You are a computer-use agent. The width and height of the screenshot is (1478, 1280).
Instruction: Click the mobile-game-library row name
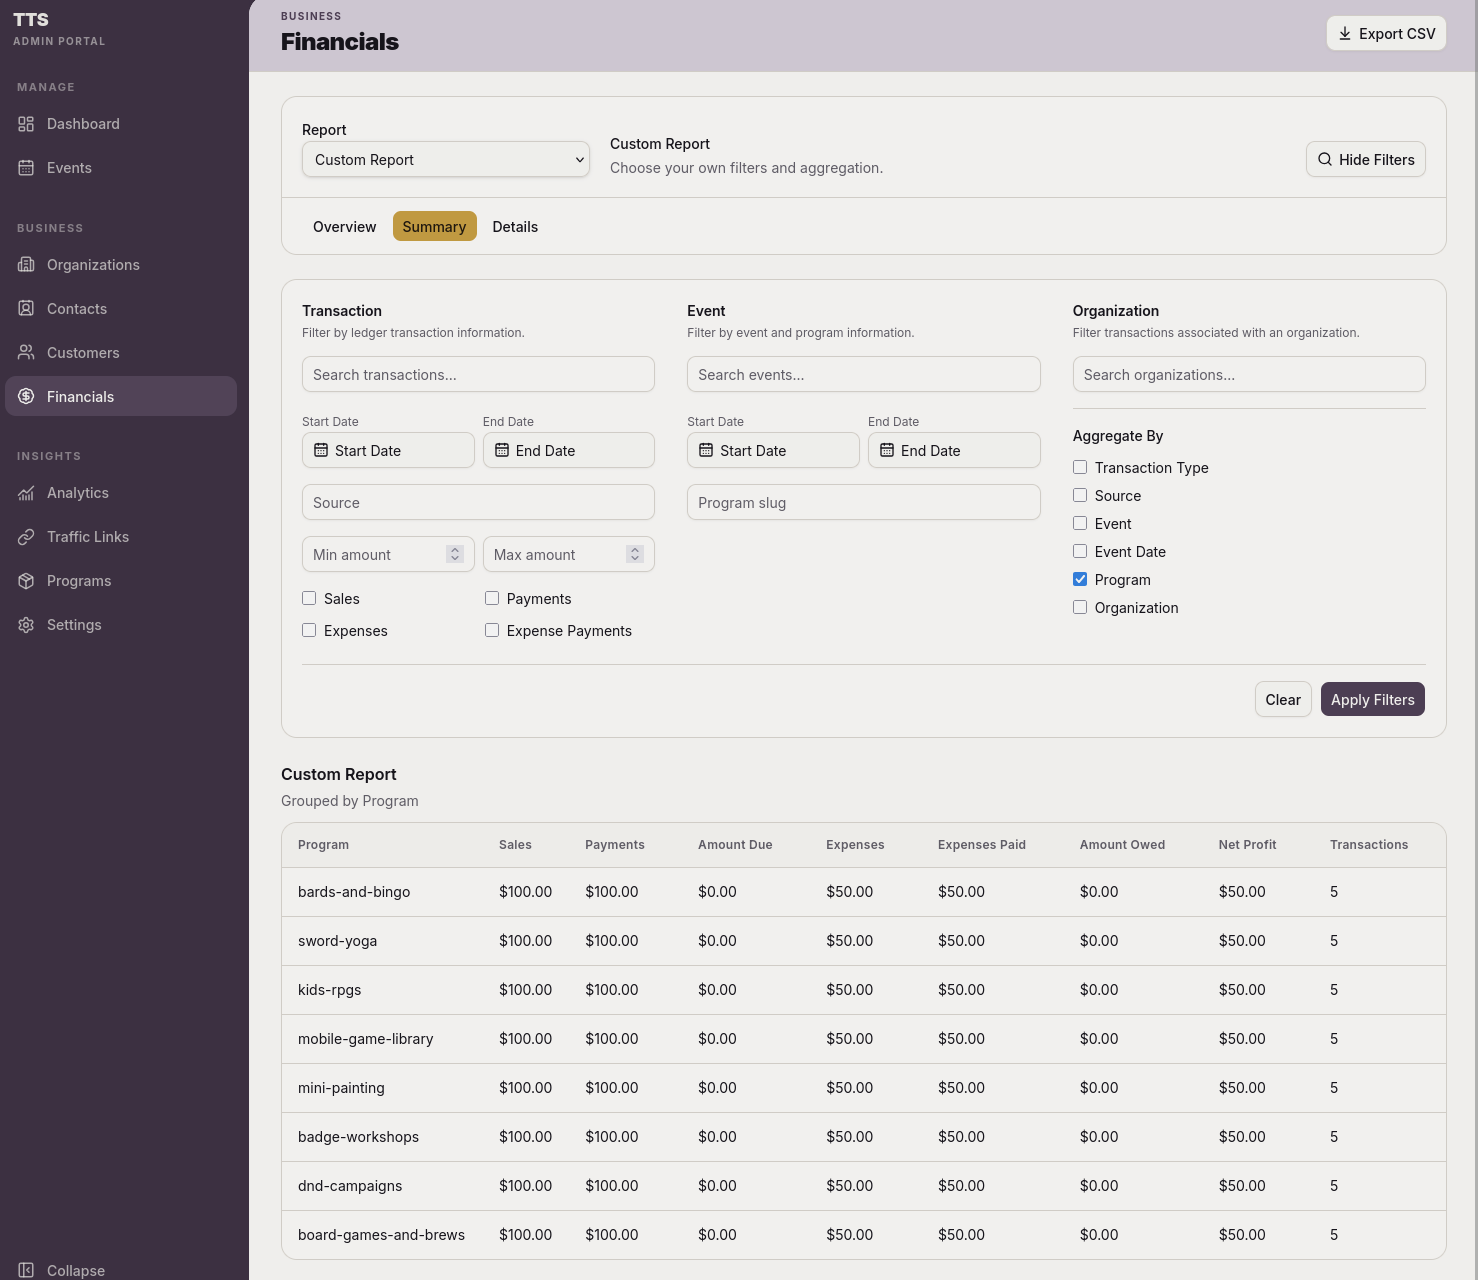[366, 1039]
